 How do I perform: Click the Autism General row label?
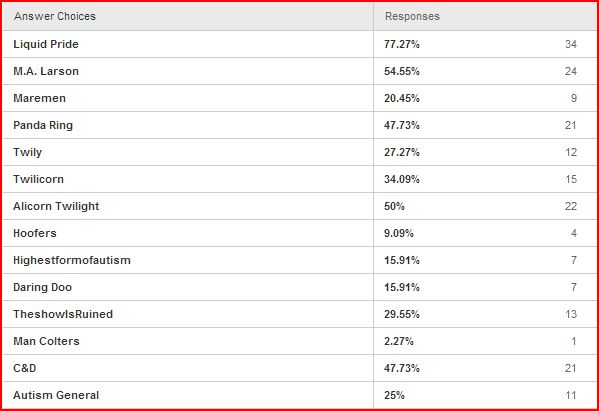pyautogui.click(x=56, y=395)
